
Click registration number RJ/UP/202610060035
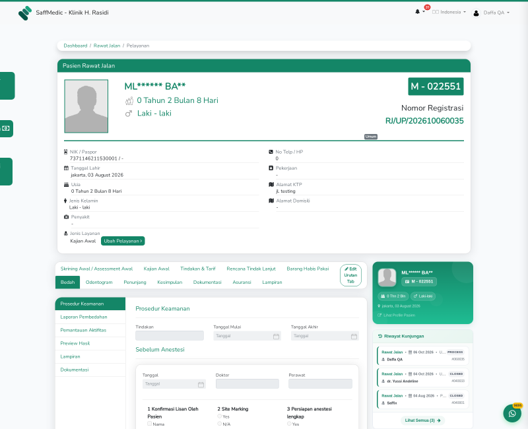tap(424, 121)
